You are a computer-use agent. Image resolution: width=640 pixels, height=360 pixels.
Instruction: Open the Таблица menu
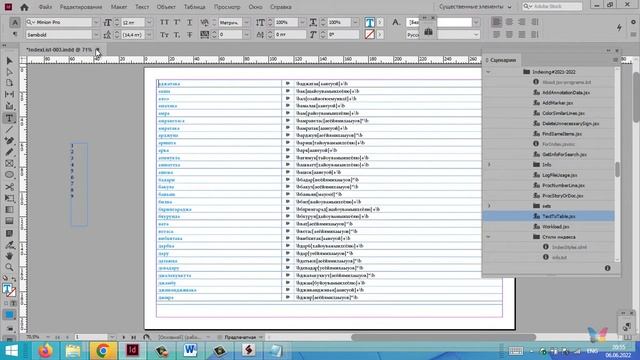click(x=194, y=7)
